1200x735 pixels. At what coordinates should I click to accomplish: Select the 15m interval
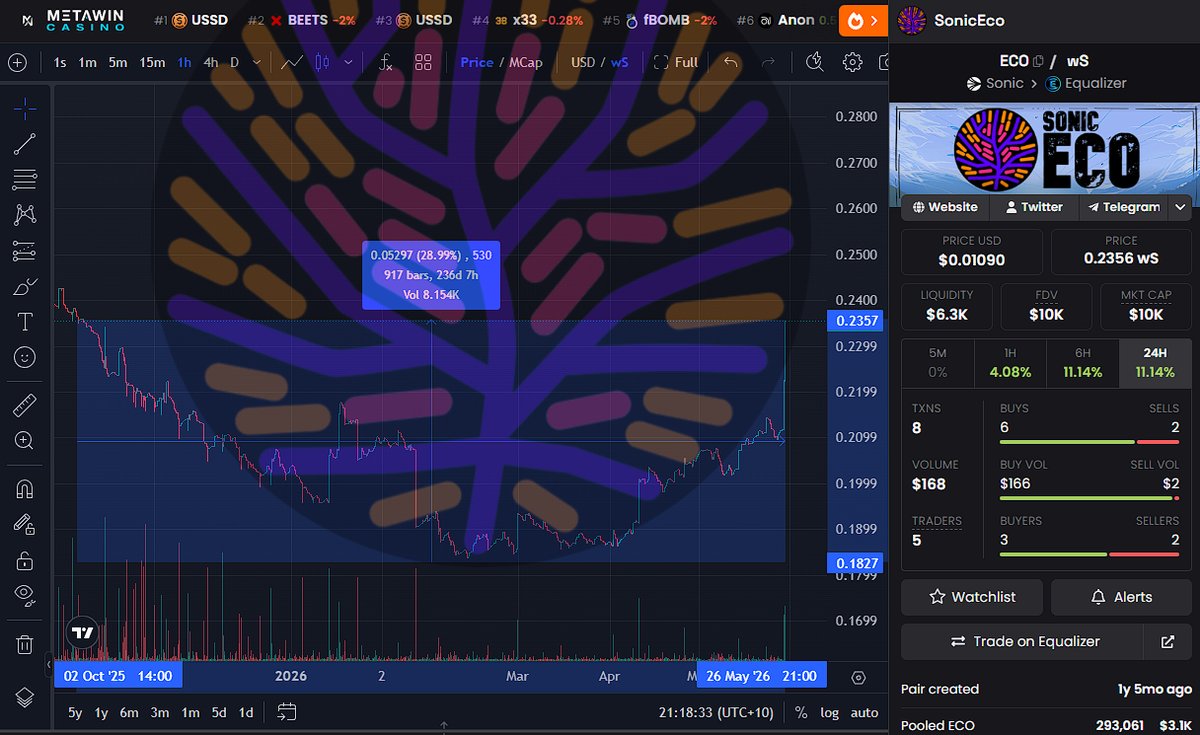(x=152, y=62)
